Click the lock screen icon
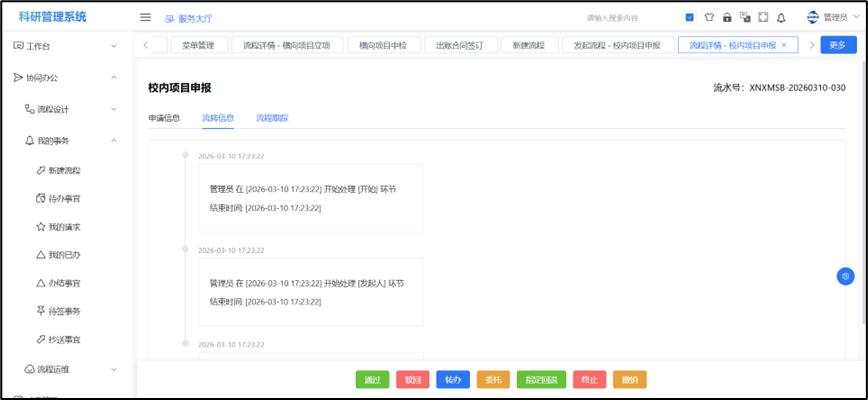 (x=727, y=17)
